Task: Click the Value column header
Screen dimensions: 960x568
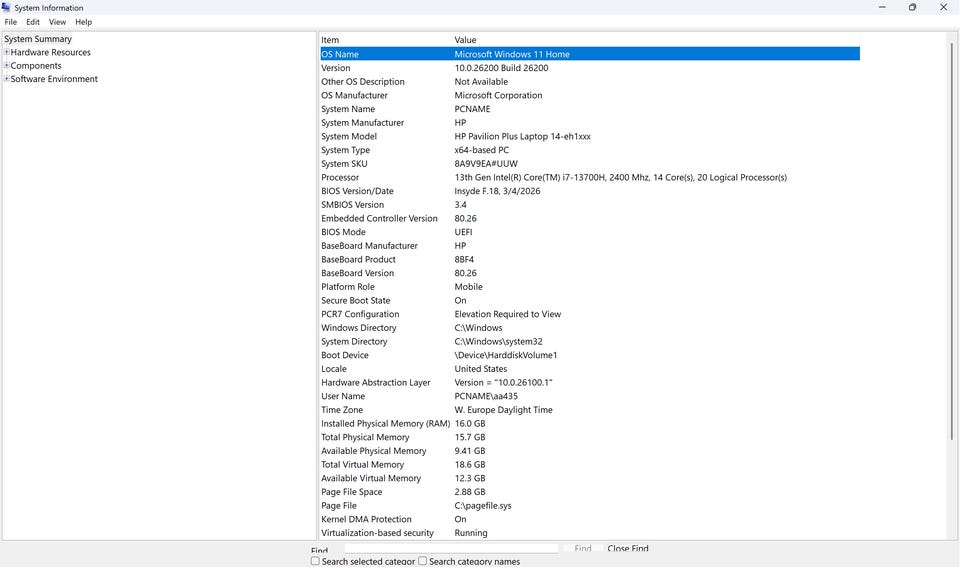Action: (656, 40)
